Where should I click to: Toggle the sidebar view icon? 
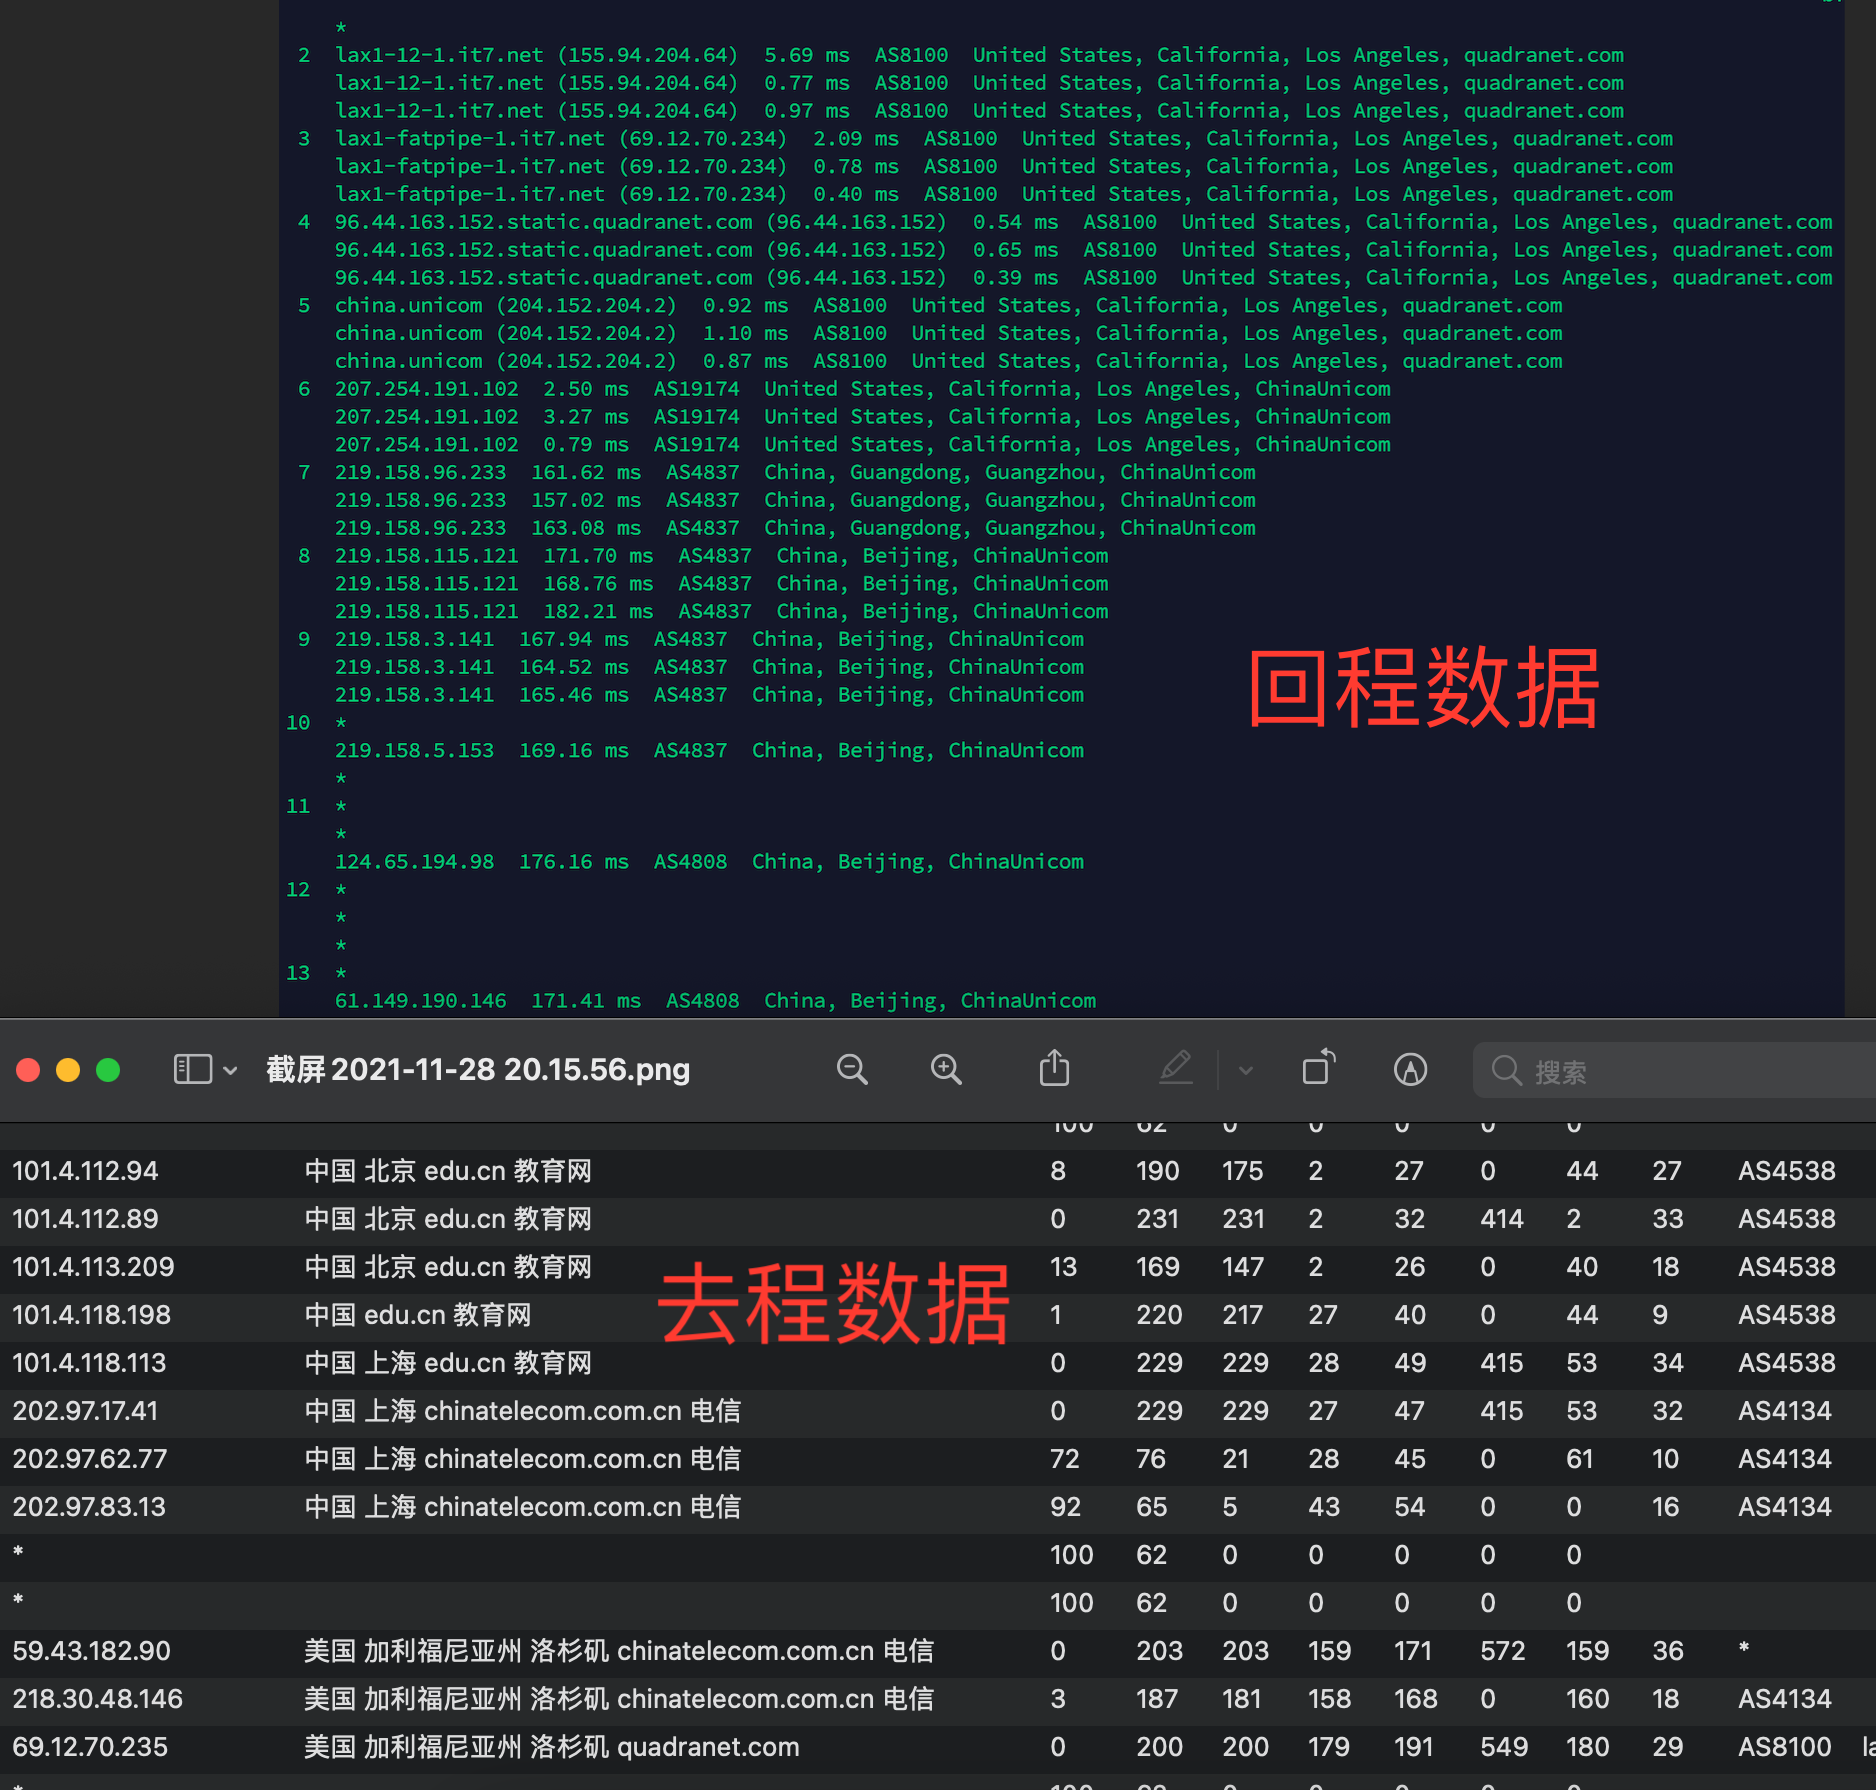click(193, 1070)
